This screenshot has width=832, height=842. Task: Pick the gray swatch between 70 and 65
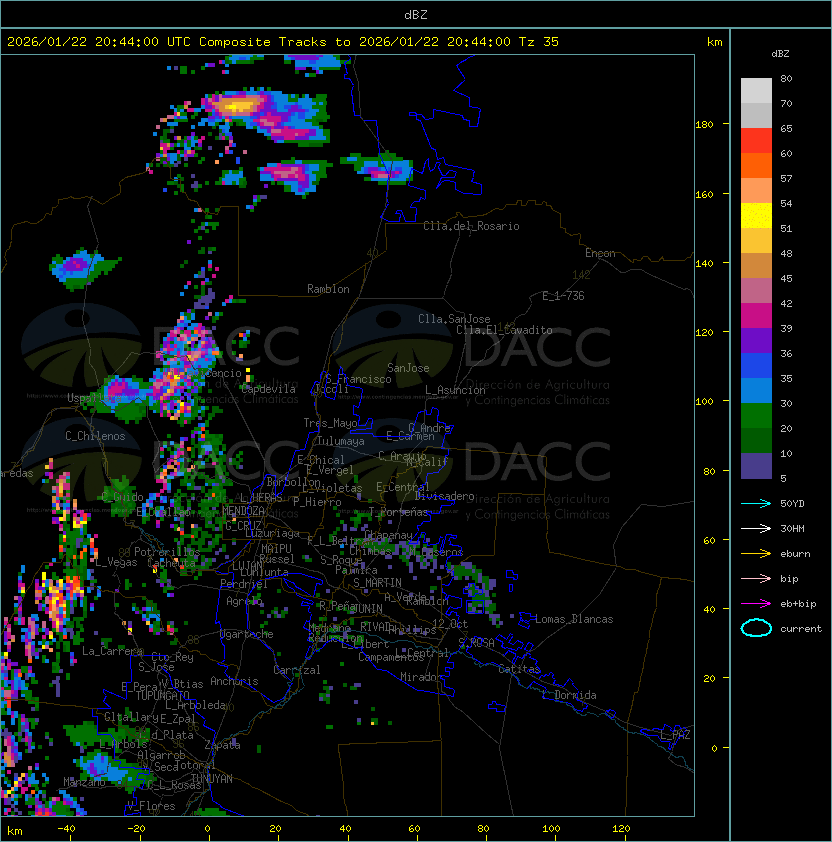756,115
